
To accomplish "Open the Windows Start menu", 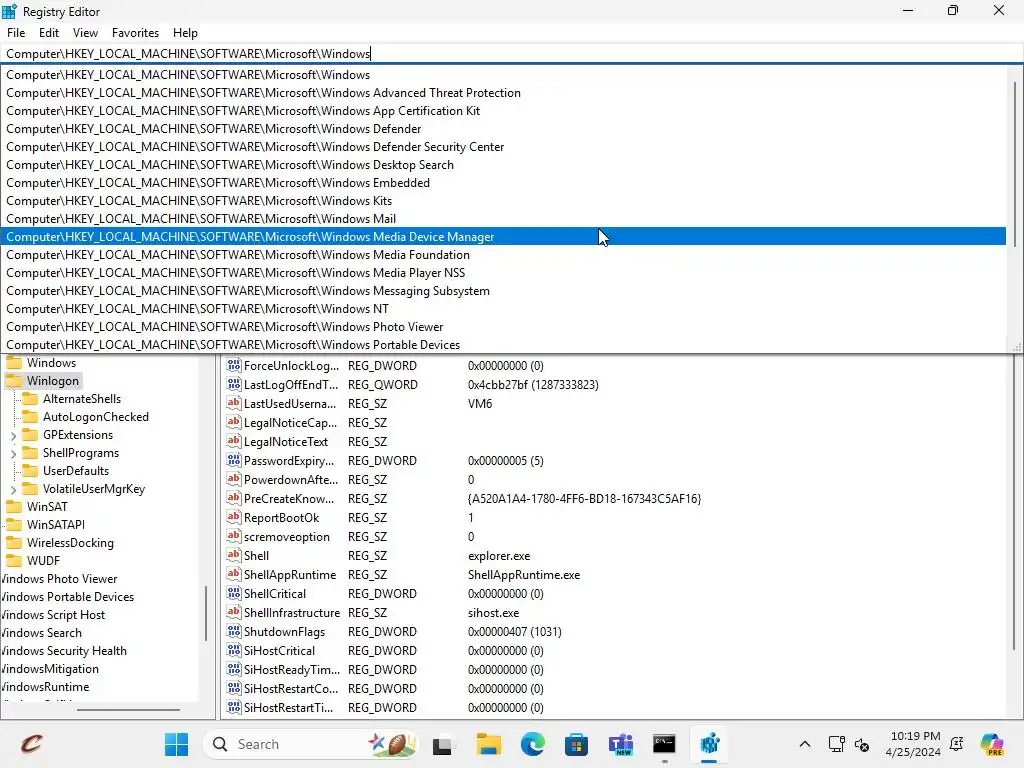I will pyautogui.click(x=176, y=744).
